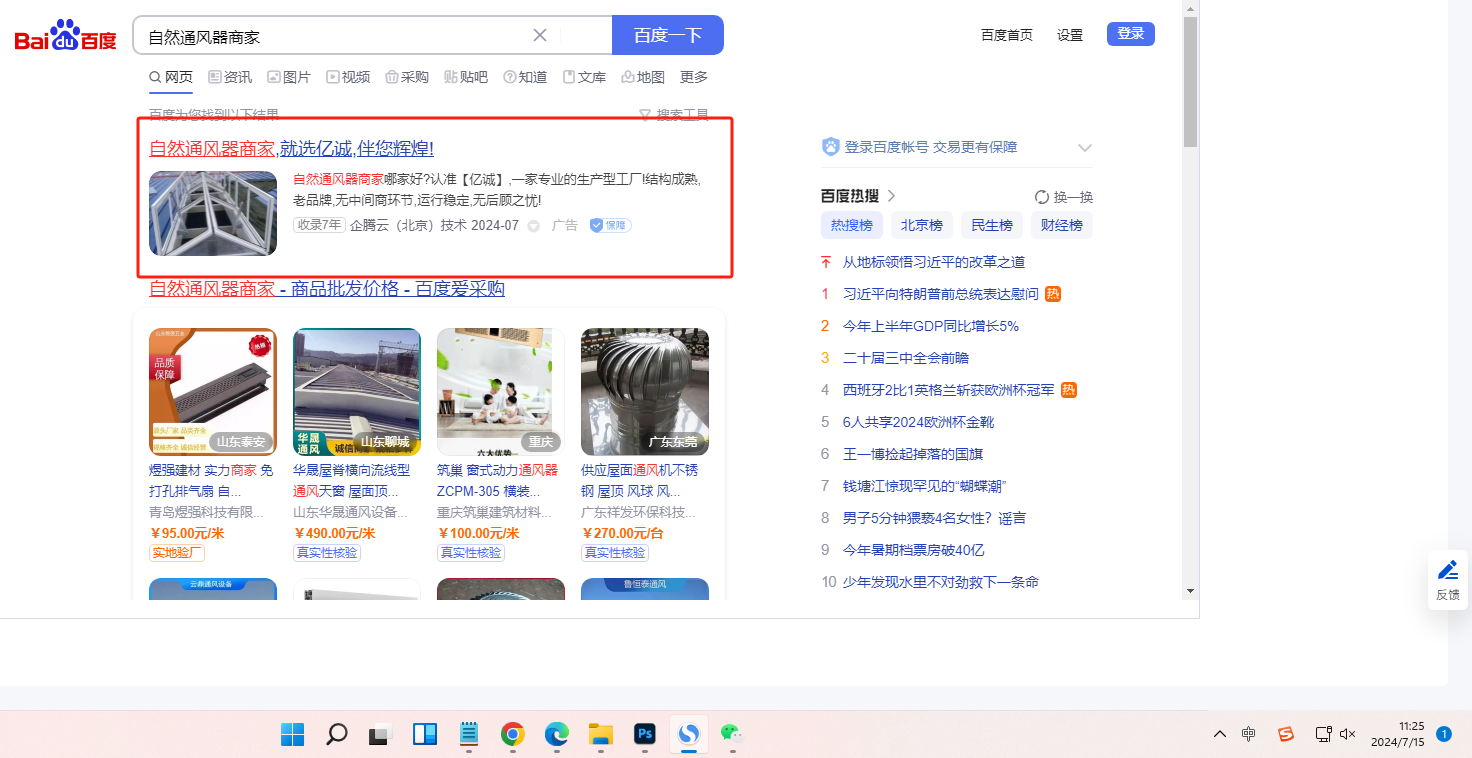
Task: Click the muted volume tray icon
Action: click(1347, 734)
